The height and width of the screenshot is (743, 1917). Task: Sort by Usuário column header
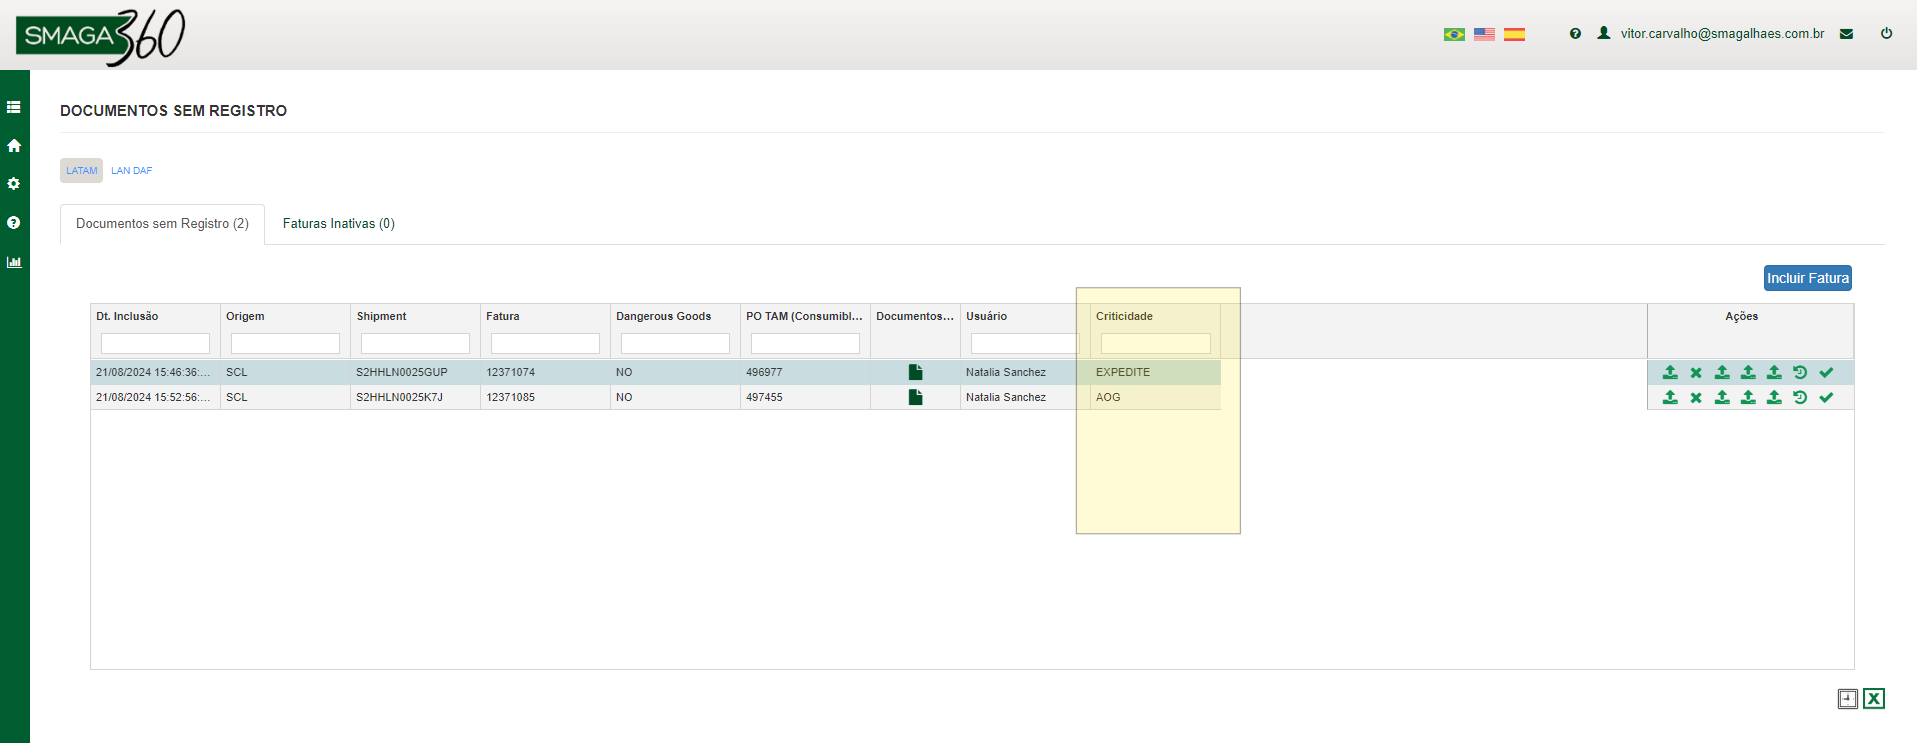pos(987,316)
